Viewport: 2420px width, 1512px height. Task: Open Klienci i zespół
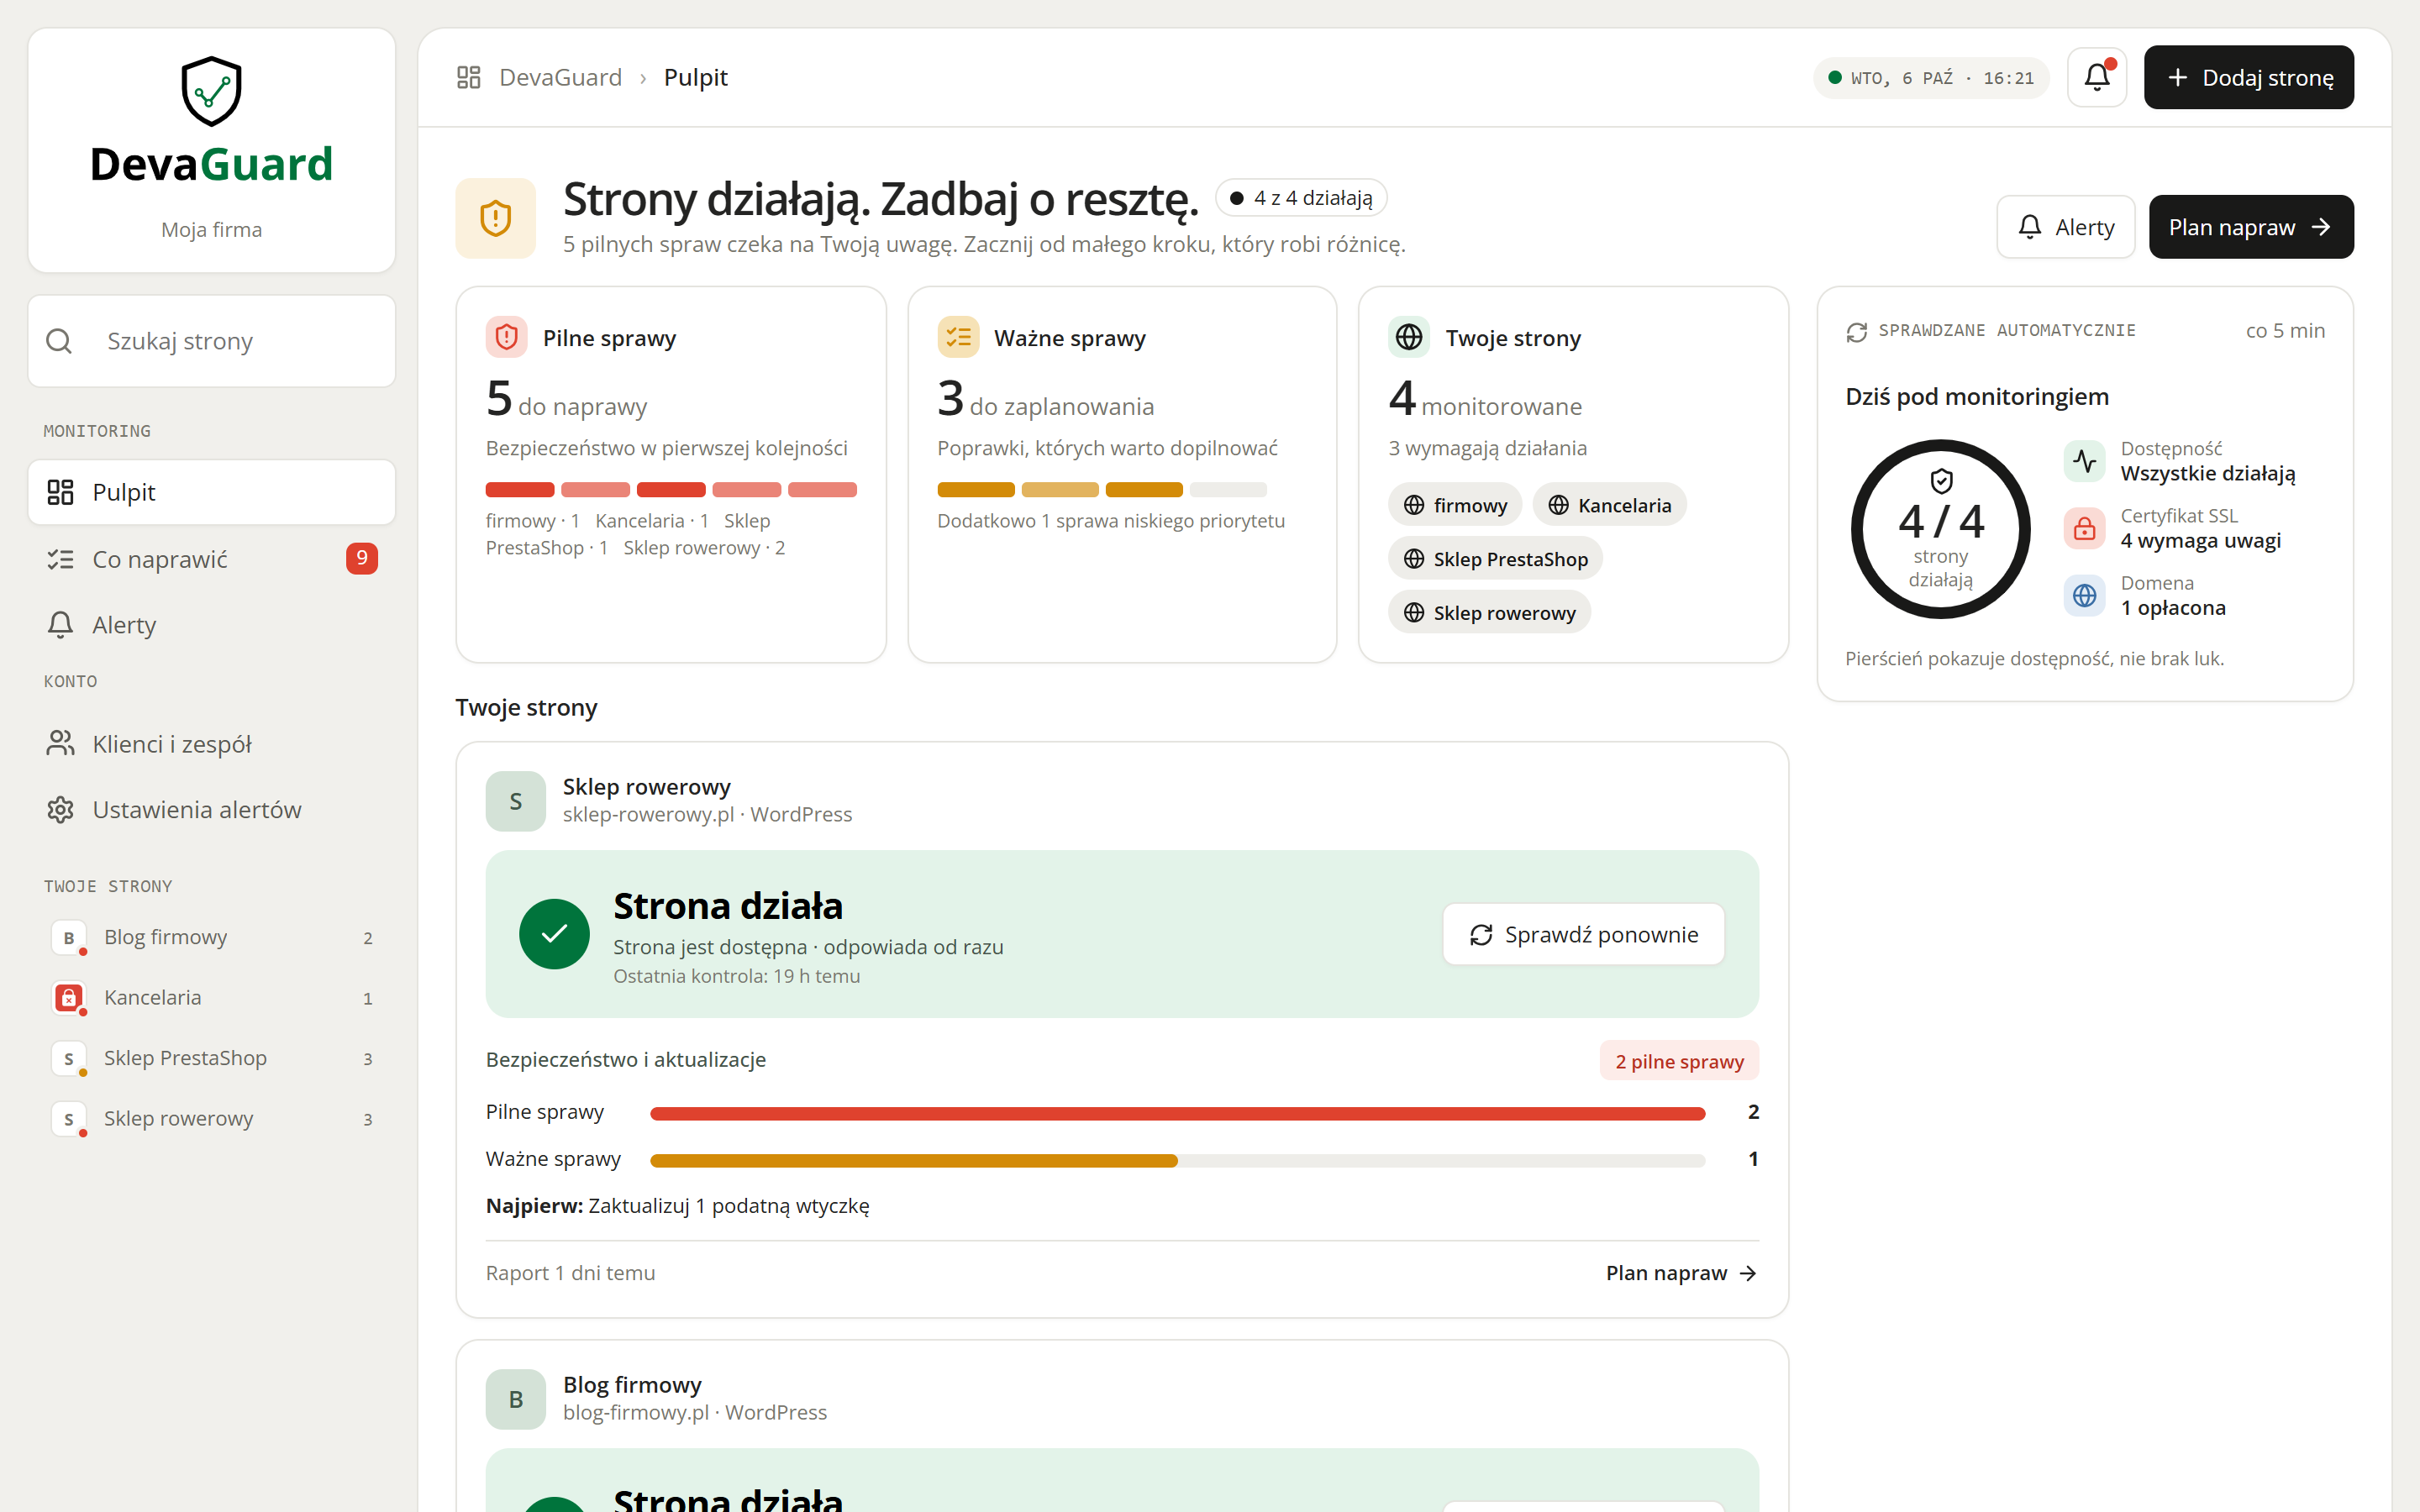212,744
